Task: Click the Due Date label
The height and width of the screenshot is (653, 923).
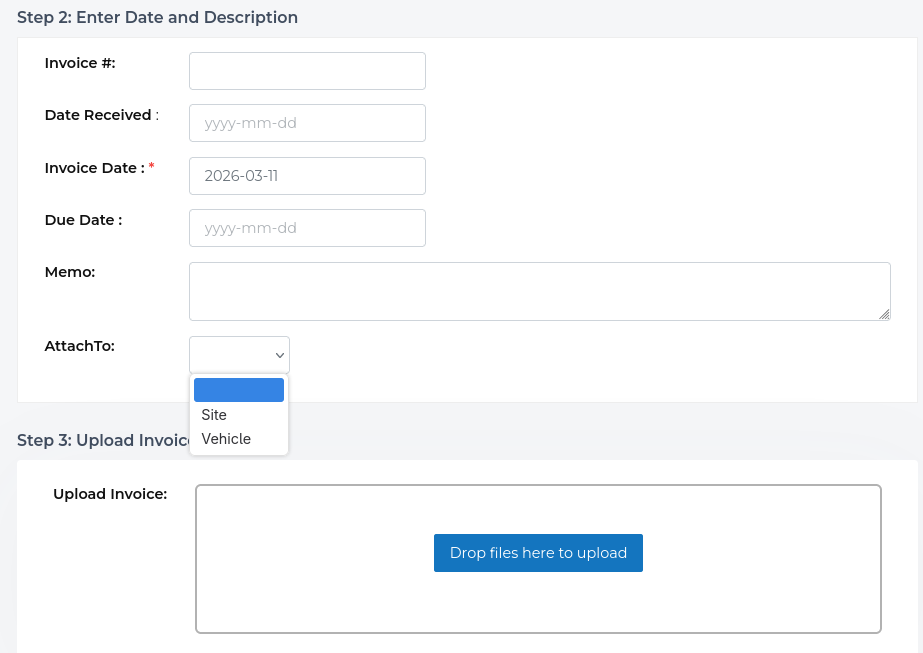Action: (x=83, y=220)
